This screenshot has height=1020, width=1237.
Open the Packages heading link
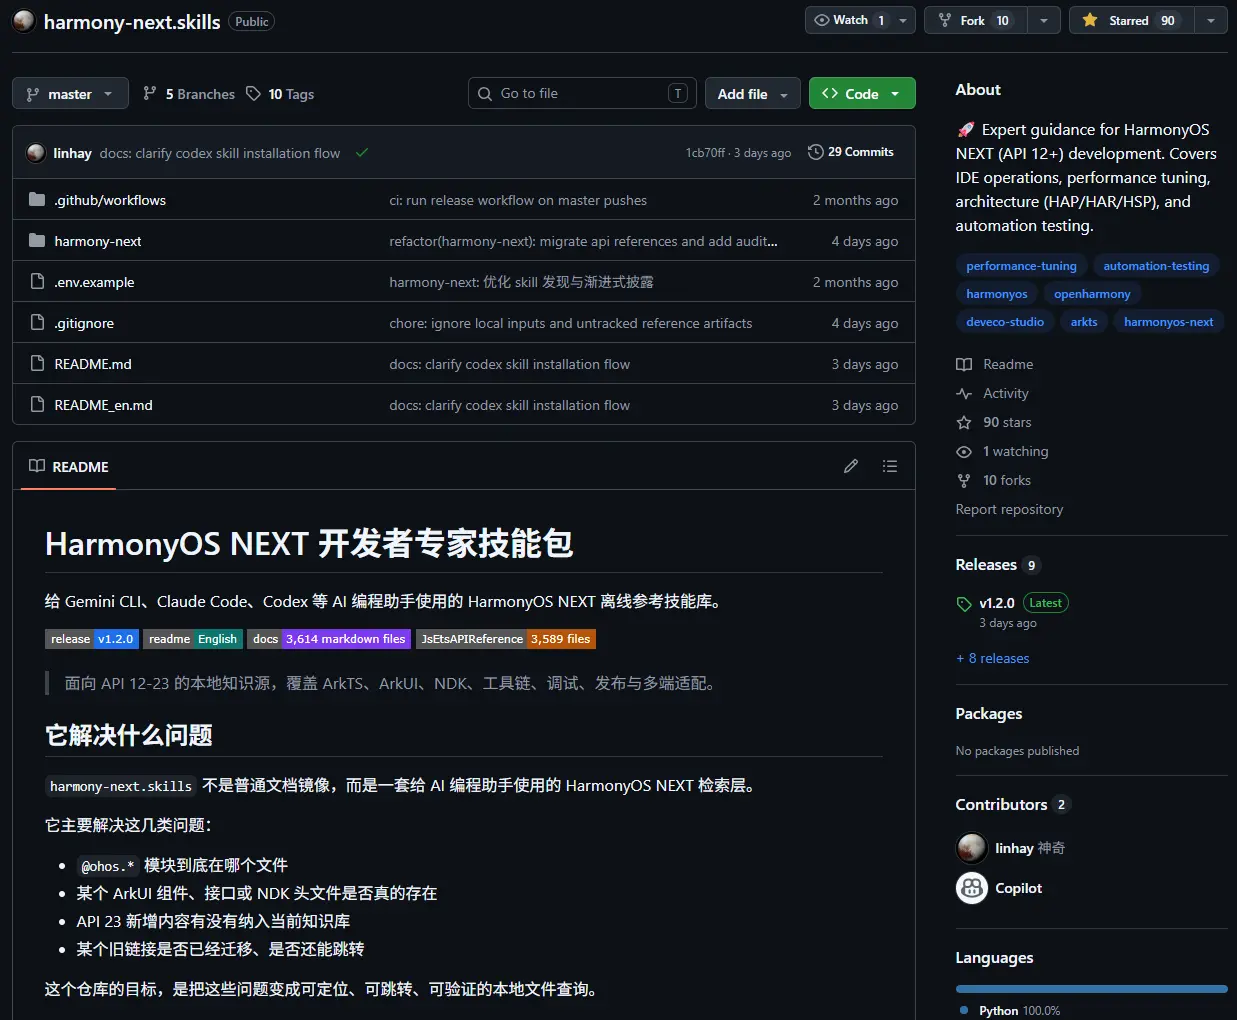pos(989,714)
